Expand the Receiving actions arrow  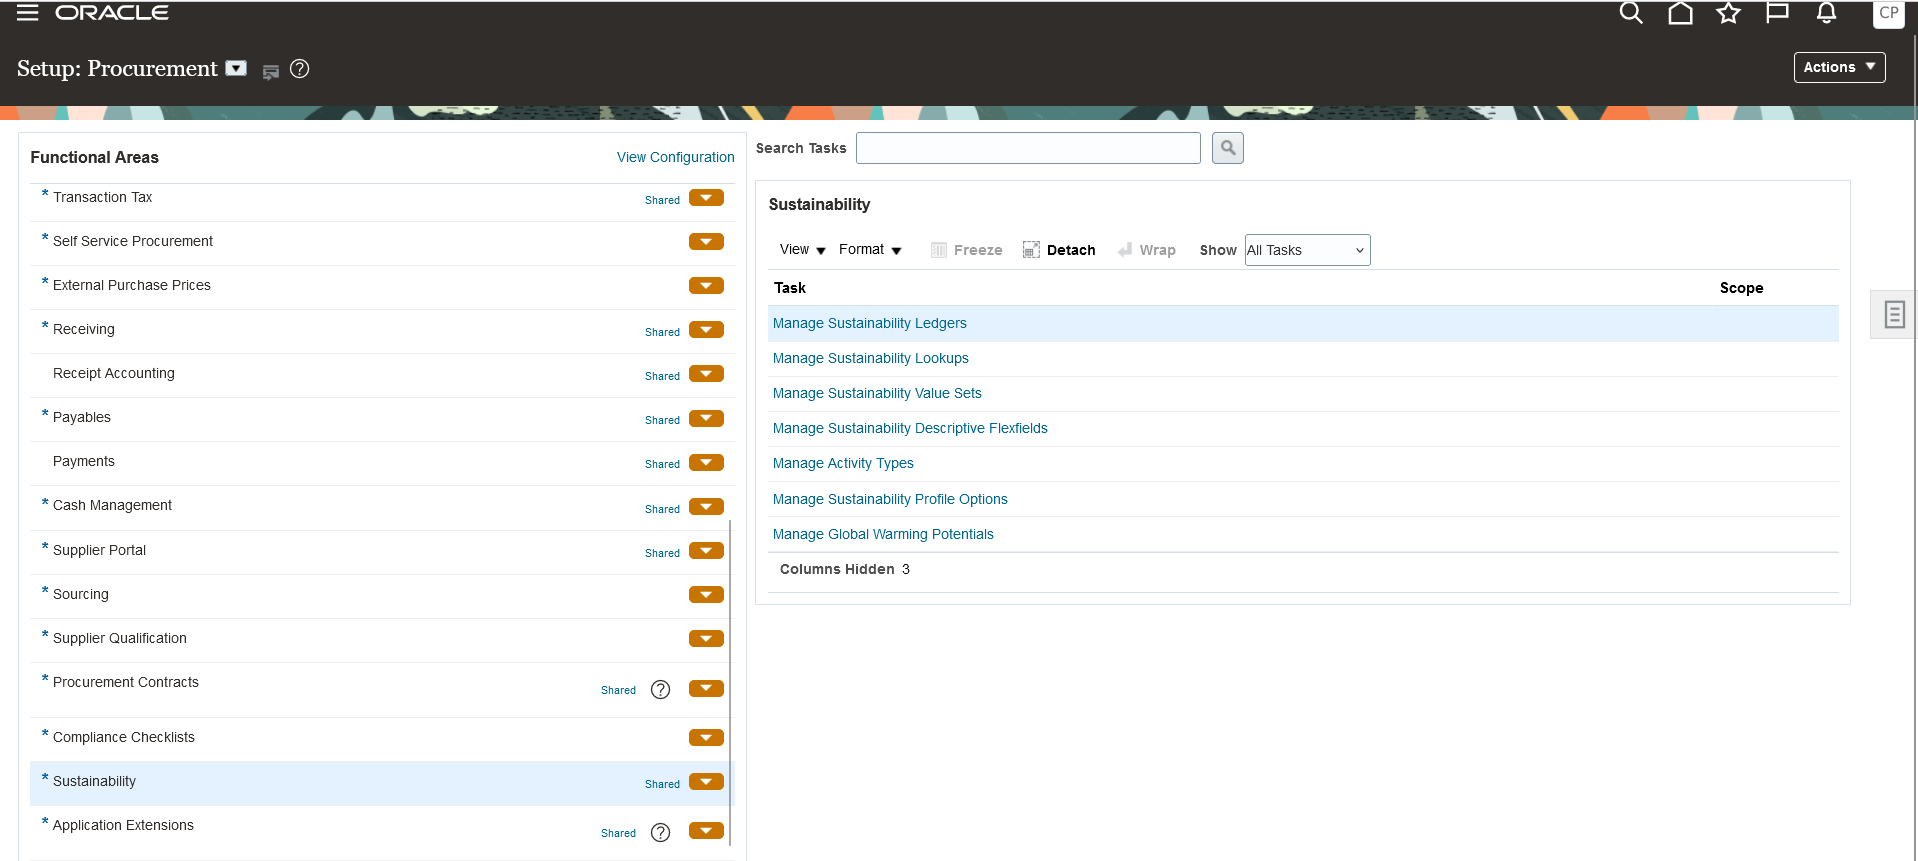tap(706, 330)
